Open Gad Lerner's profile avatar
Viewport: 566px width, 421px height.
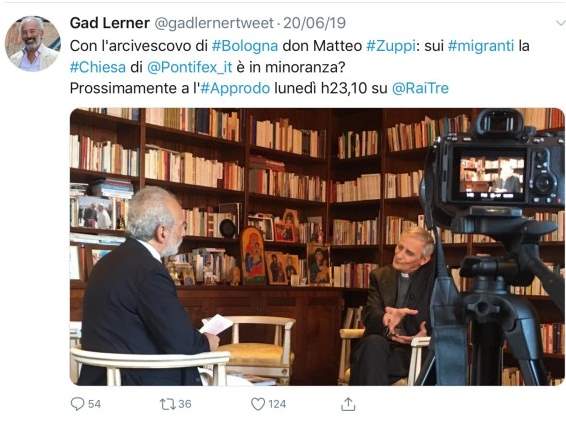tap(33, 44)
